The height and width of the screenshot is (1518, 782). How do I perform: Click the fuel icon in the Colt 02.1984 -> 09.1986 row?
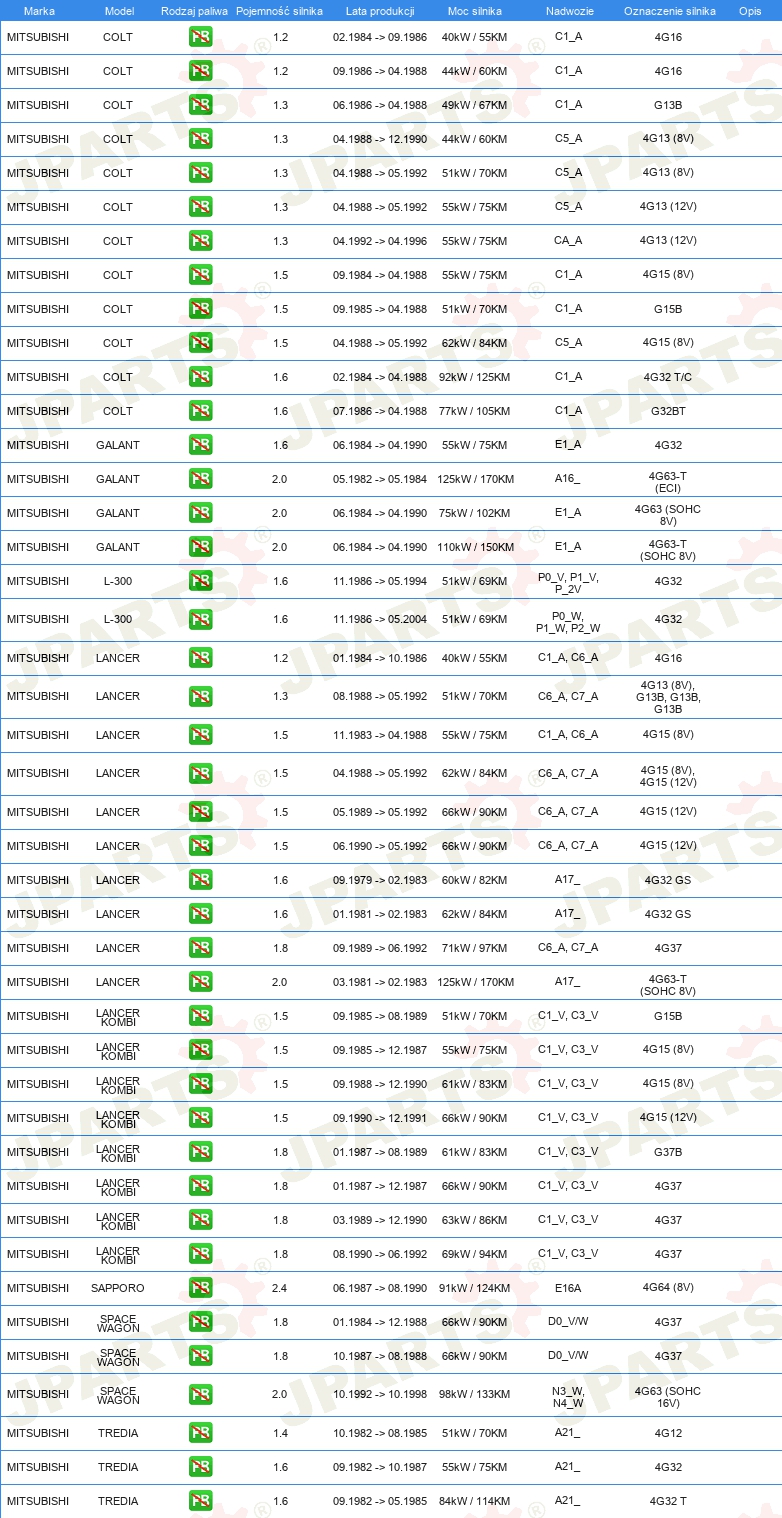(200, 37)
